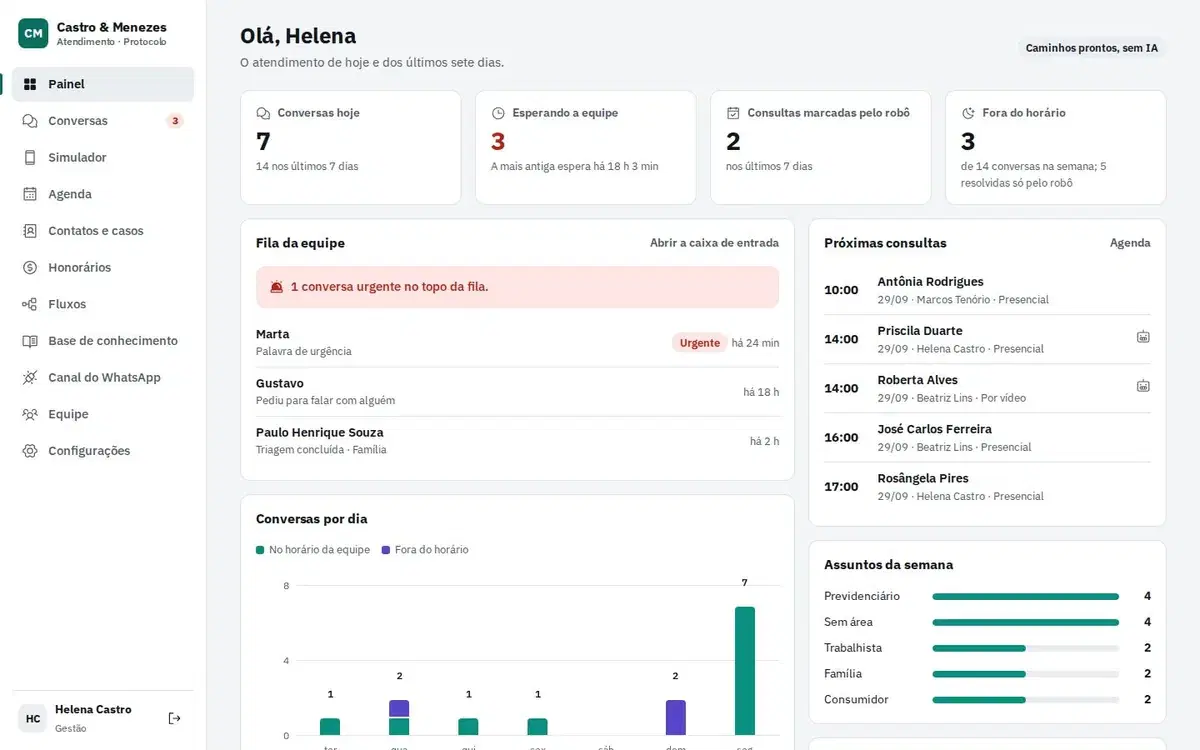Click the HC user avatar

click(x=33, y=718)
